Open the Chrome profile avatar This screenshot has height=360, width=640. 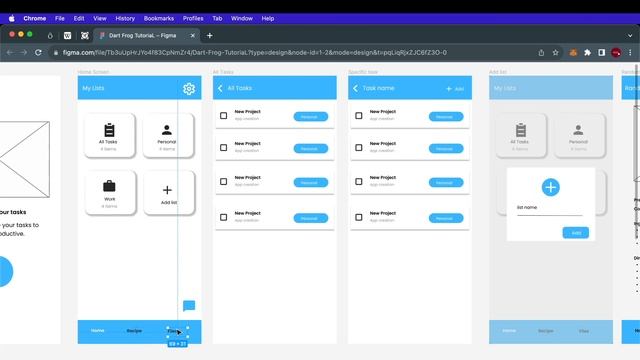pyautogui.click(x=616, y=53)
